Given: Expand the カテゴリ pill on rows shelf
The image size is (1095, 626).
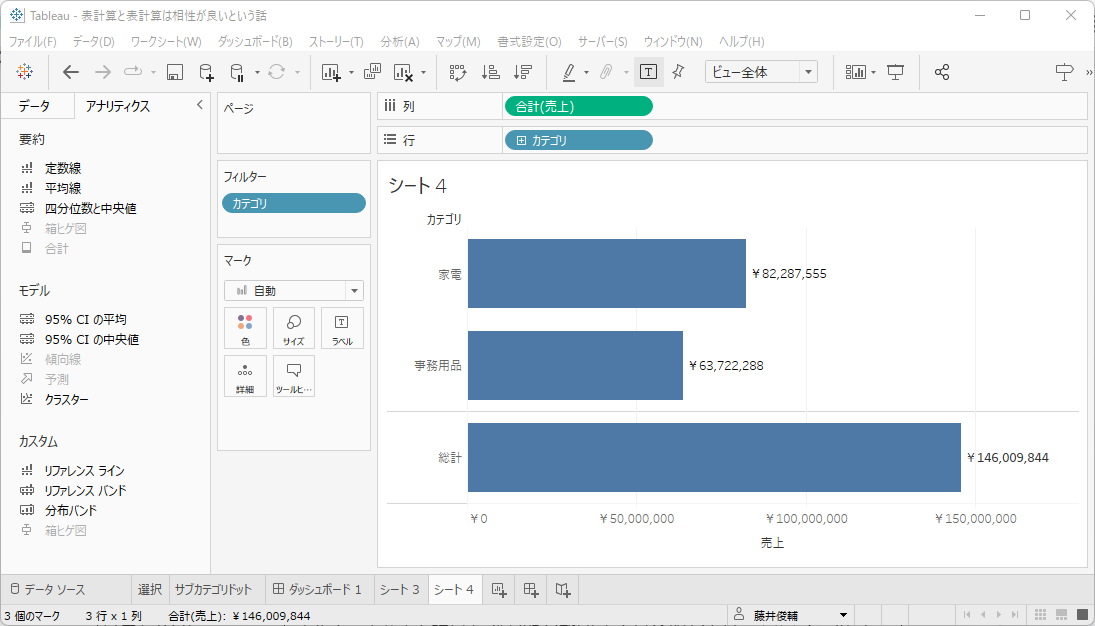Looking at the screenshot, I should point(521,141).
